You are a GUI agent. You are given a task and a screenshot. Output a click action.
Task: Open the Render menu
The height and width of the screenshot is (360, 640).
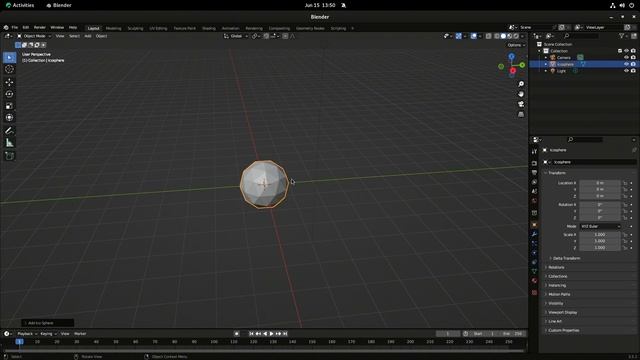point(40,28)
